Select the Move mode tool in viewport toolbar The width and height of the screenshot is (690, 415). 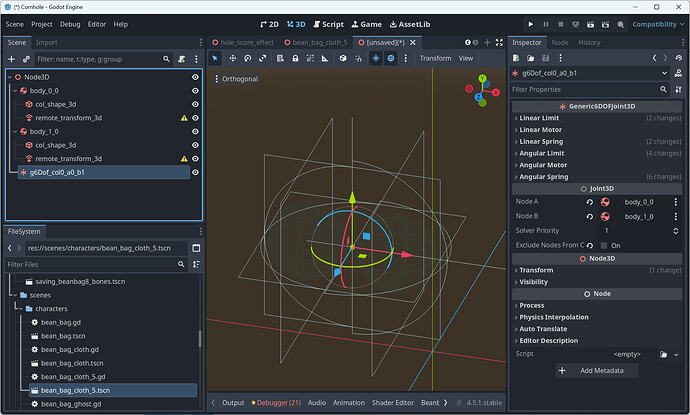[x=233, y=58]
